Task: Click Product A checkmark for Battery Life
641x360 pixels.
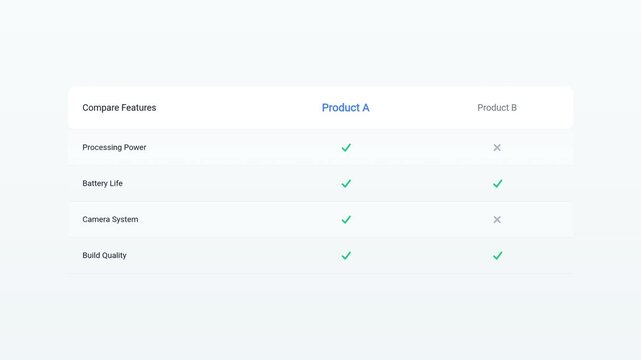Action: coord(346,183)
